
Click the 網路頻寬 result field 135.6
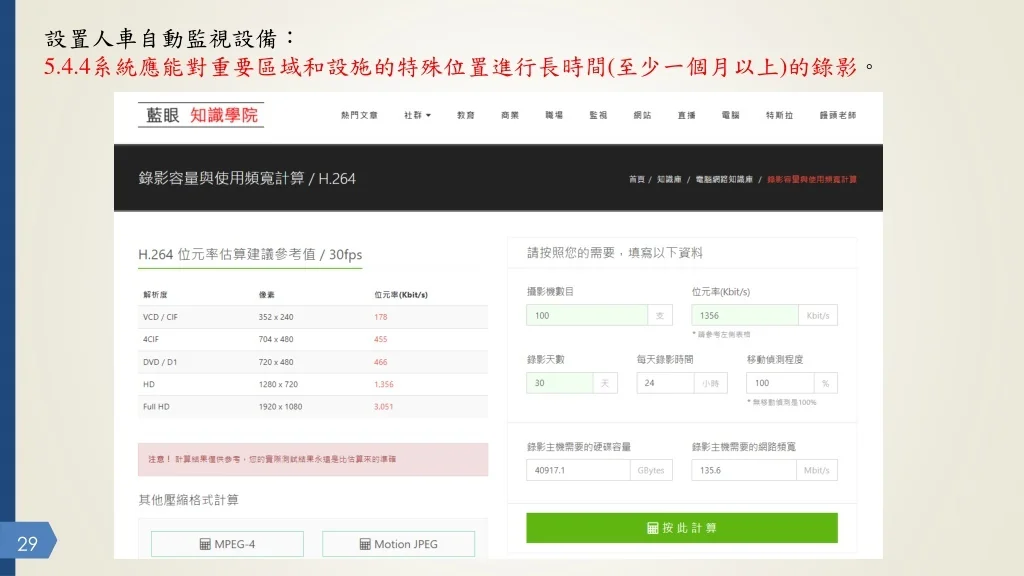tap(744, 470)
